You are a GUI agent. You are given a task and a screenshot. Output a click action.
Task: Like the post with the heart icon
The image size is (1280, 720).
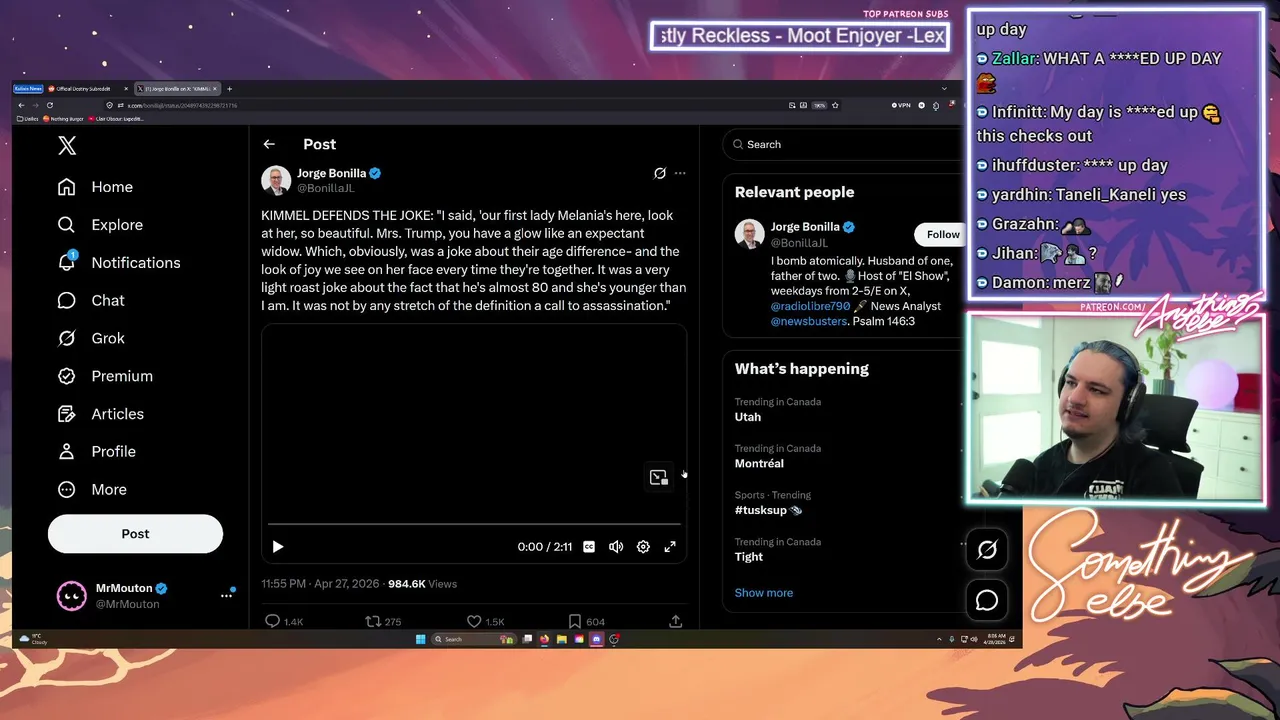point(474,621)
